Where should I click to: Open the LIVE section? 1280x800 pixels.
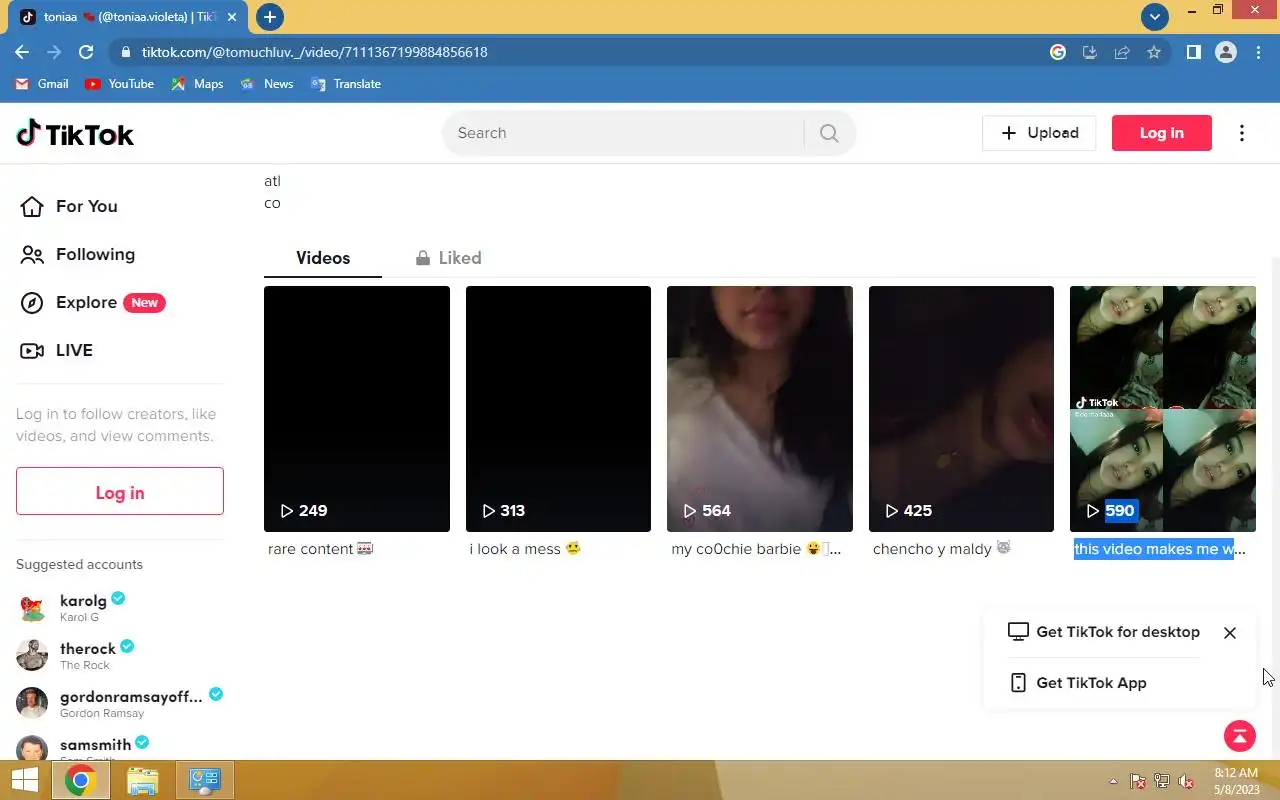click(x=57, y=350)
